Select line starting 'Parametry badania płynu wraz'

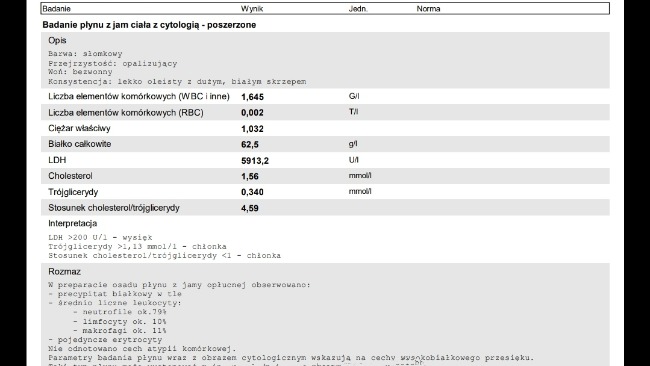point(291,358)
